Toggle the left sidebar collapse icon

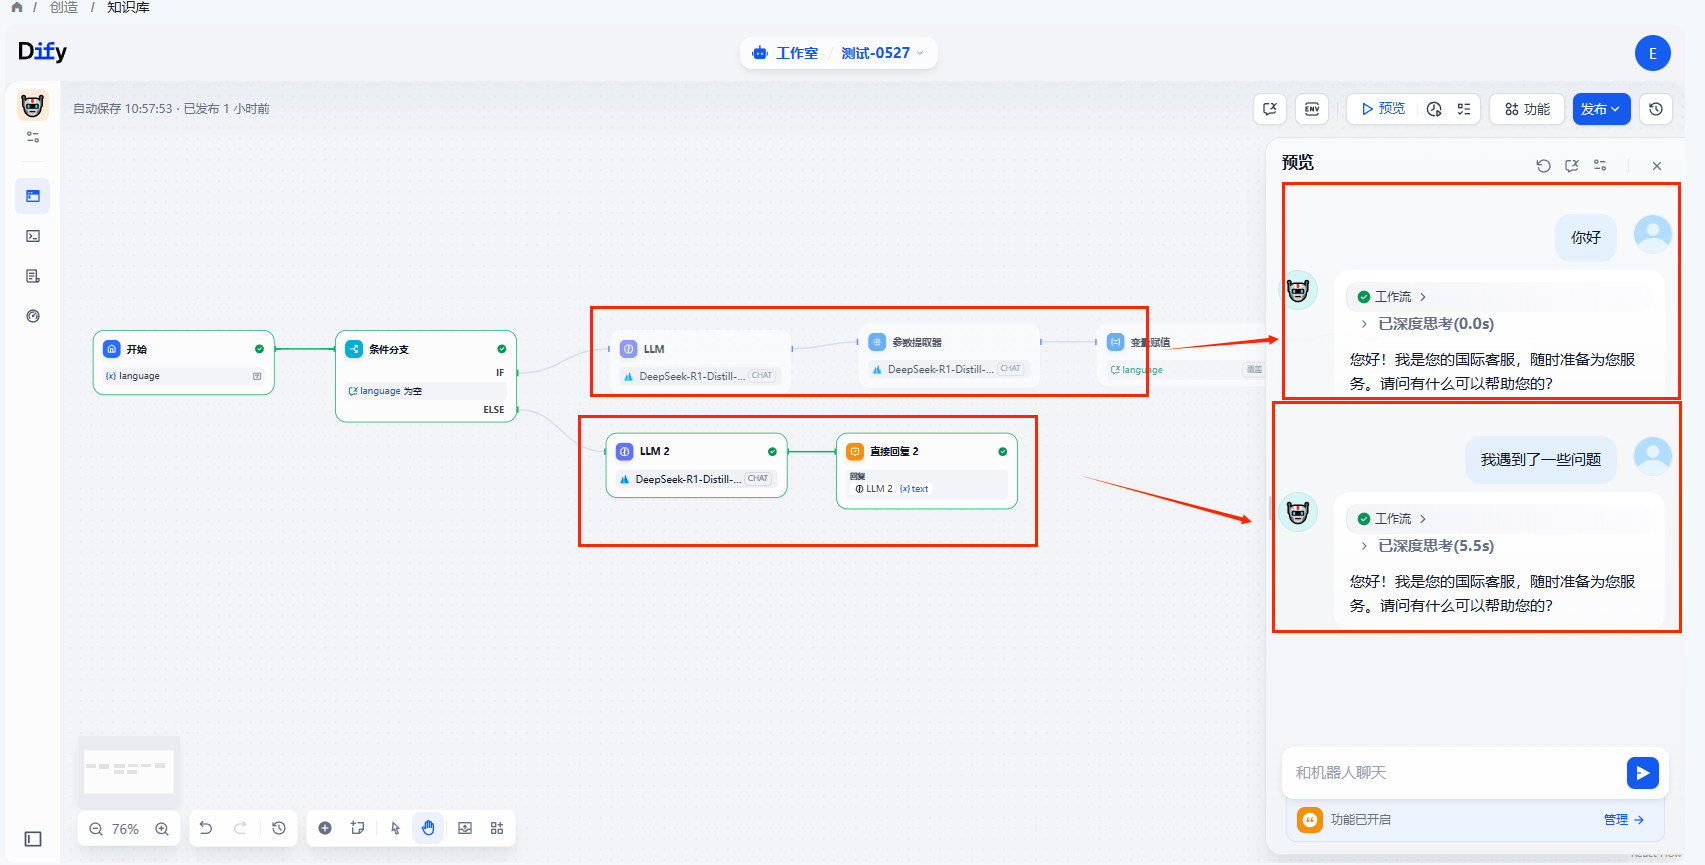(33, 839)
